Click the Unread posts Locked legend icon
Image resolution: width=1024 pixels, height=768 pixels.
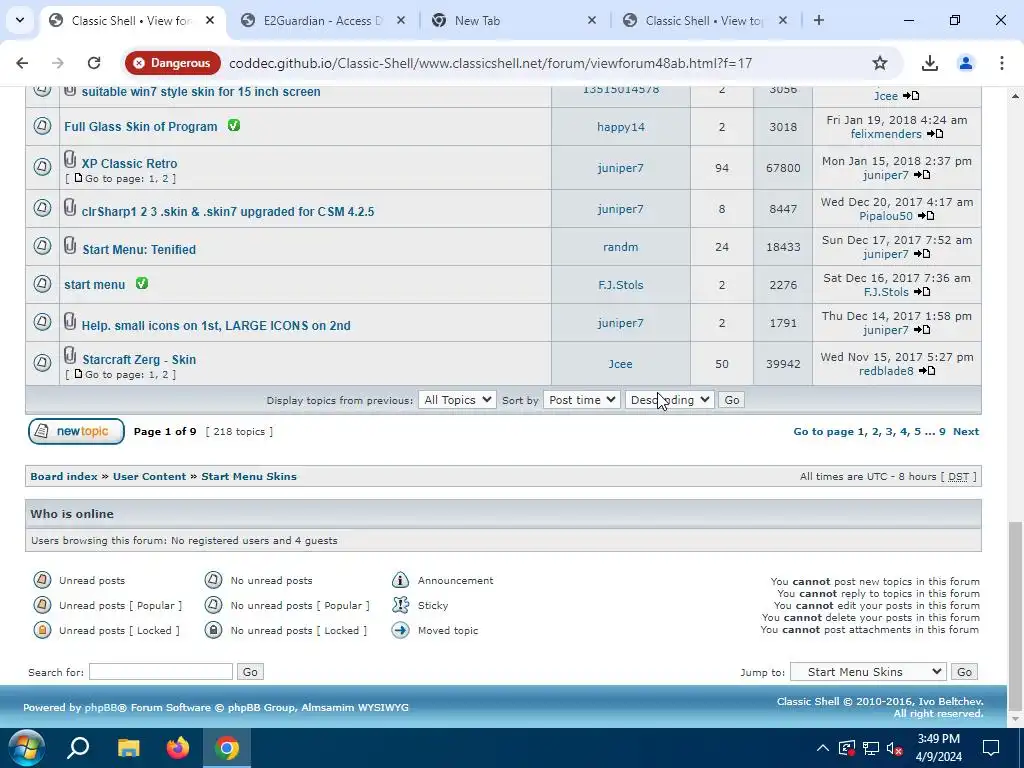pyautogui.click(x=42, y=630)
